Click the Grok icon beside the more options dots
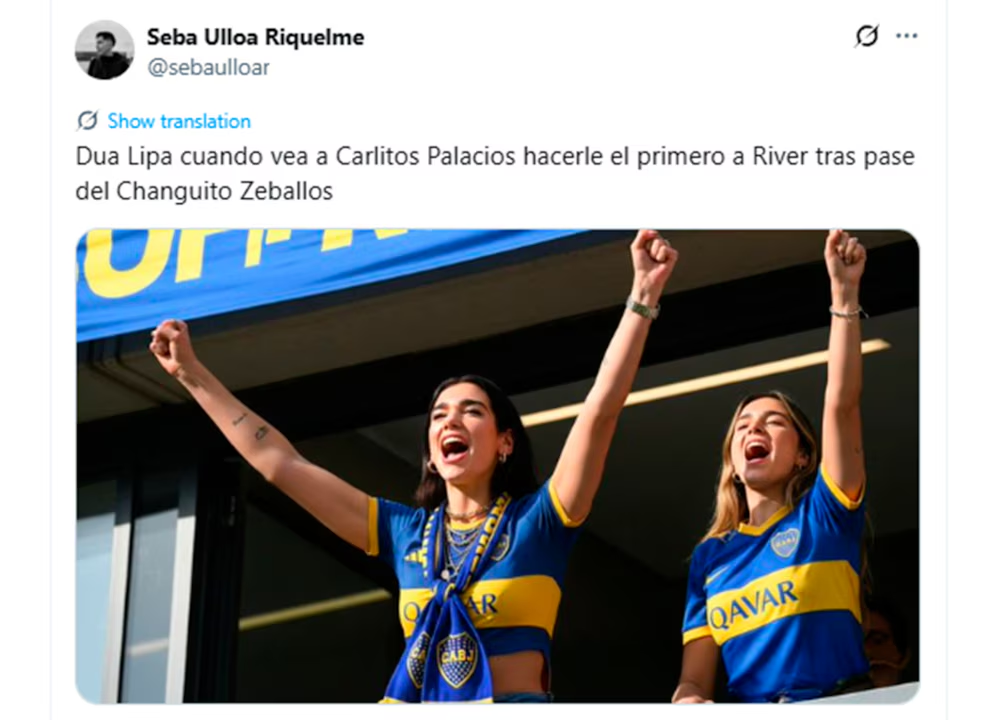The height and width of the screenshot is (720, 992). pos(867,36)
